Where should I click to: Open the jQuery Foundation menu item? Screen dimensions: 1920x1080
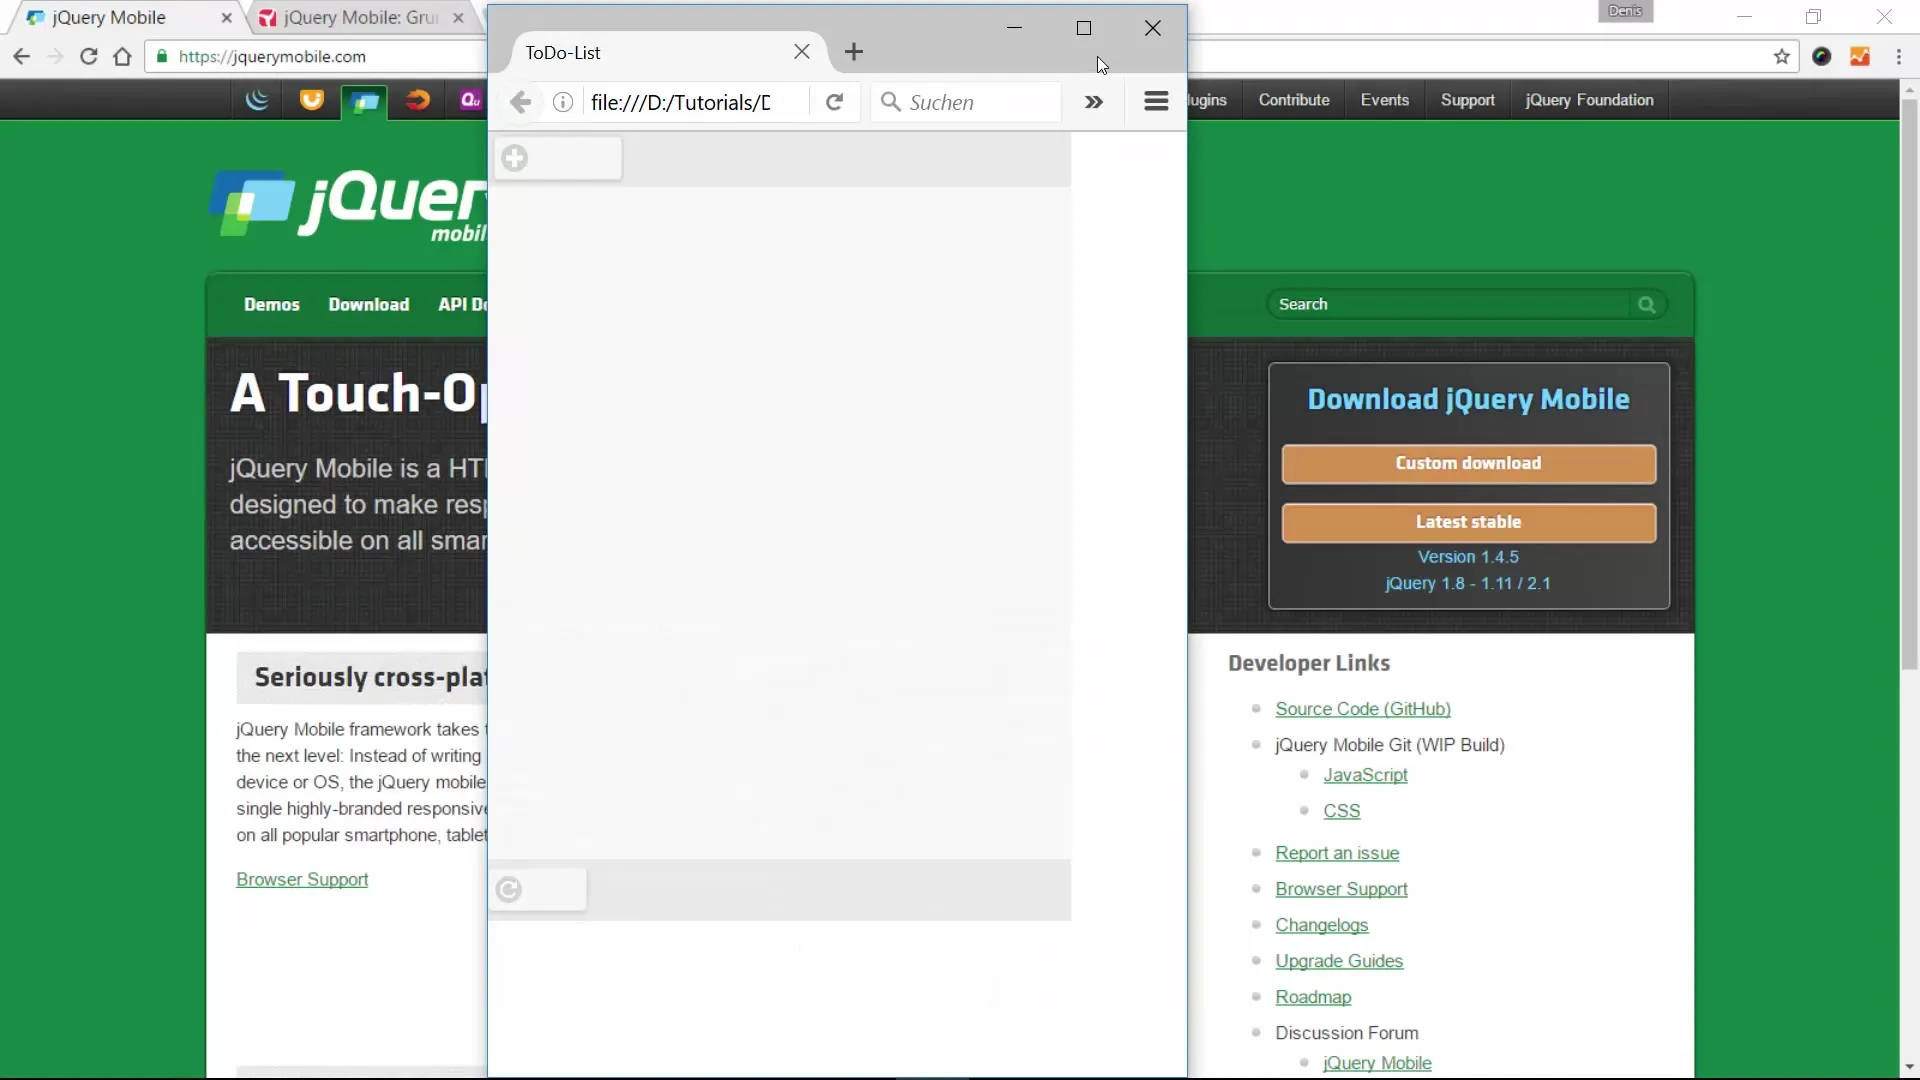tap(1590, 100)
